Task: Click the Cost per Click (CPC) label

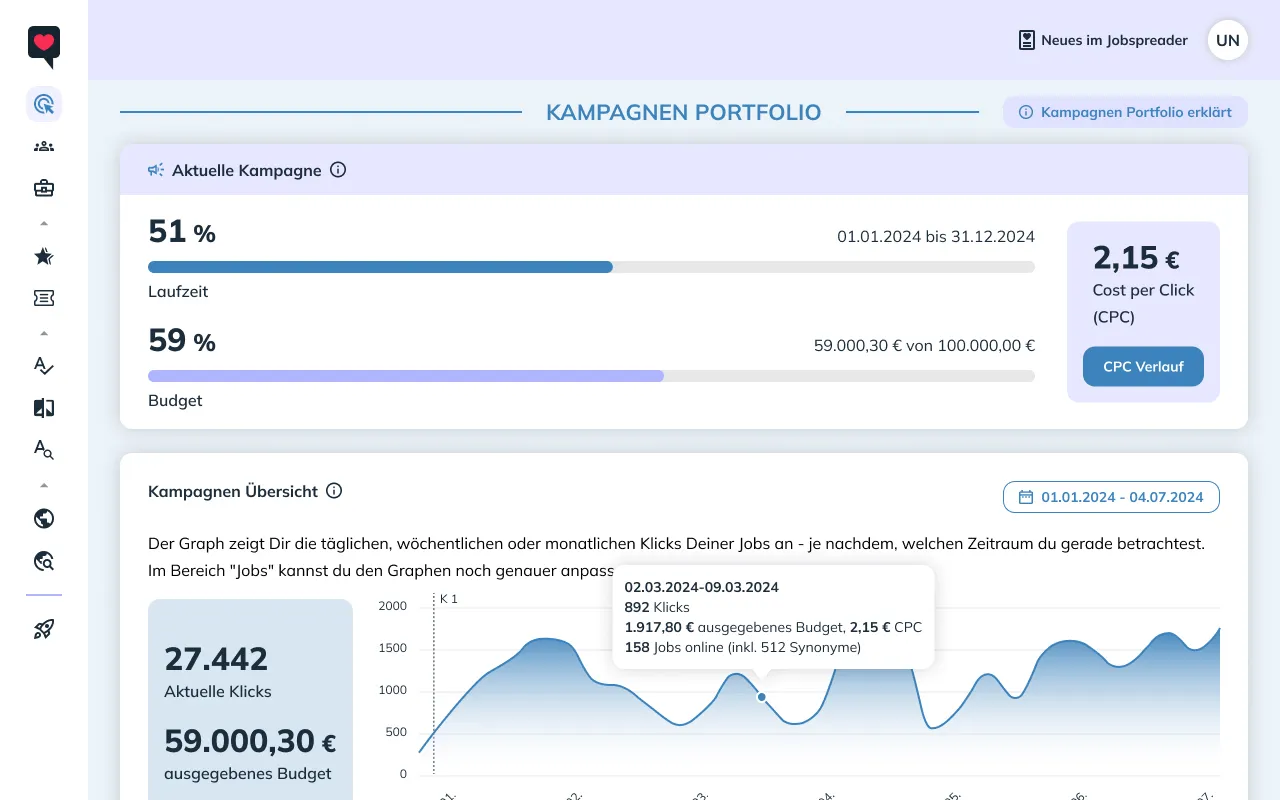Action: click(1143, 303)
